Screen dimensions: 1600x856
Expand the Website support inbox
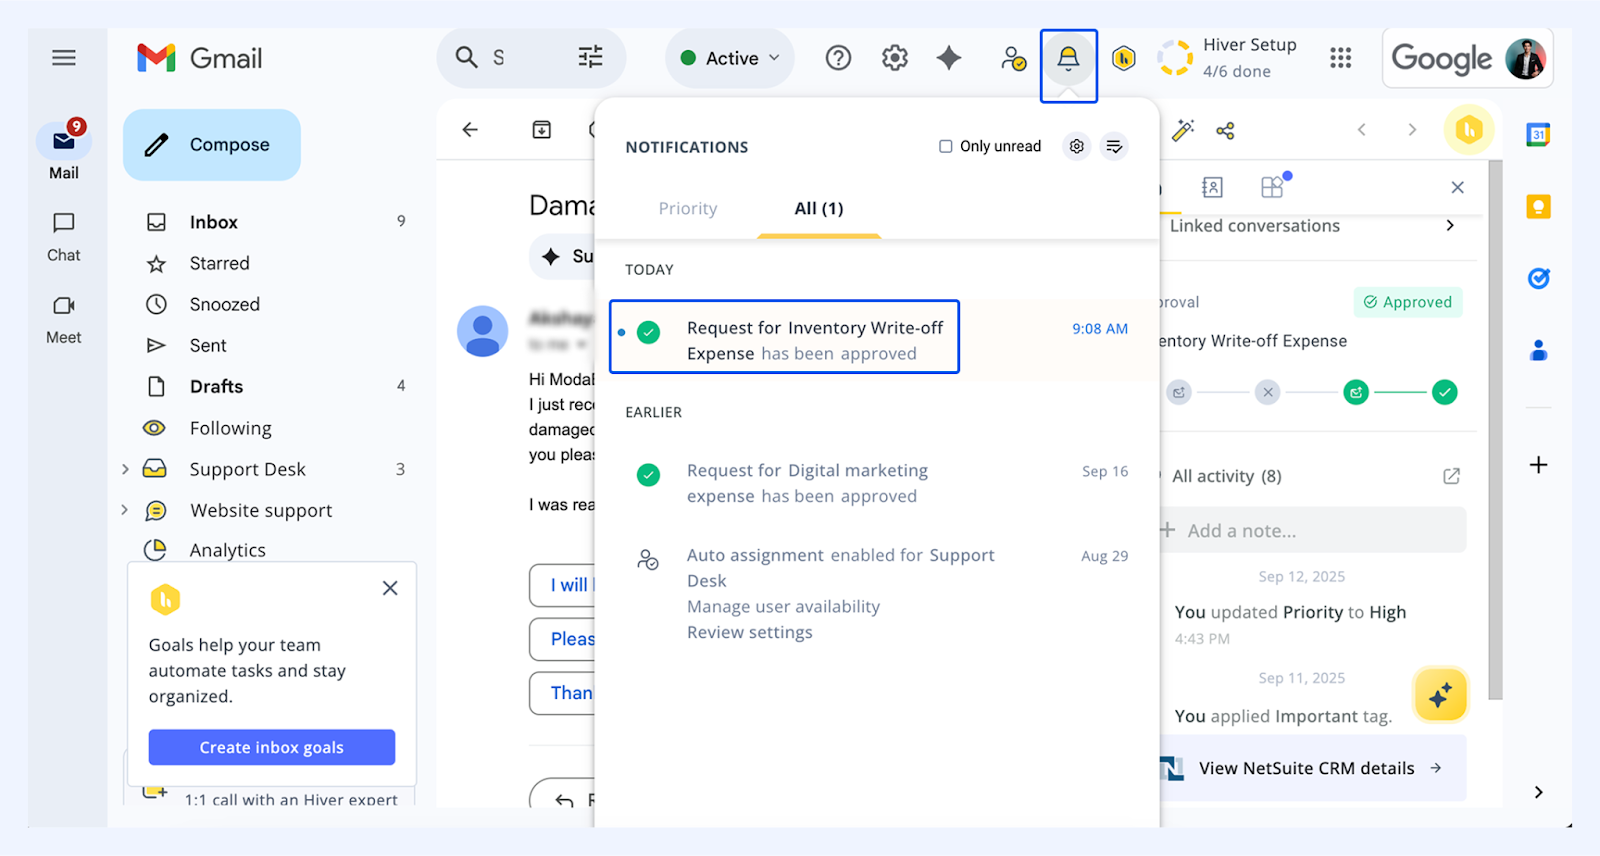point(125,510)
